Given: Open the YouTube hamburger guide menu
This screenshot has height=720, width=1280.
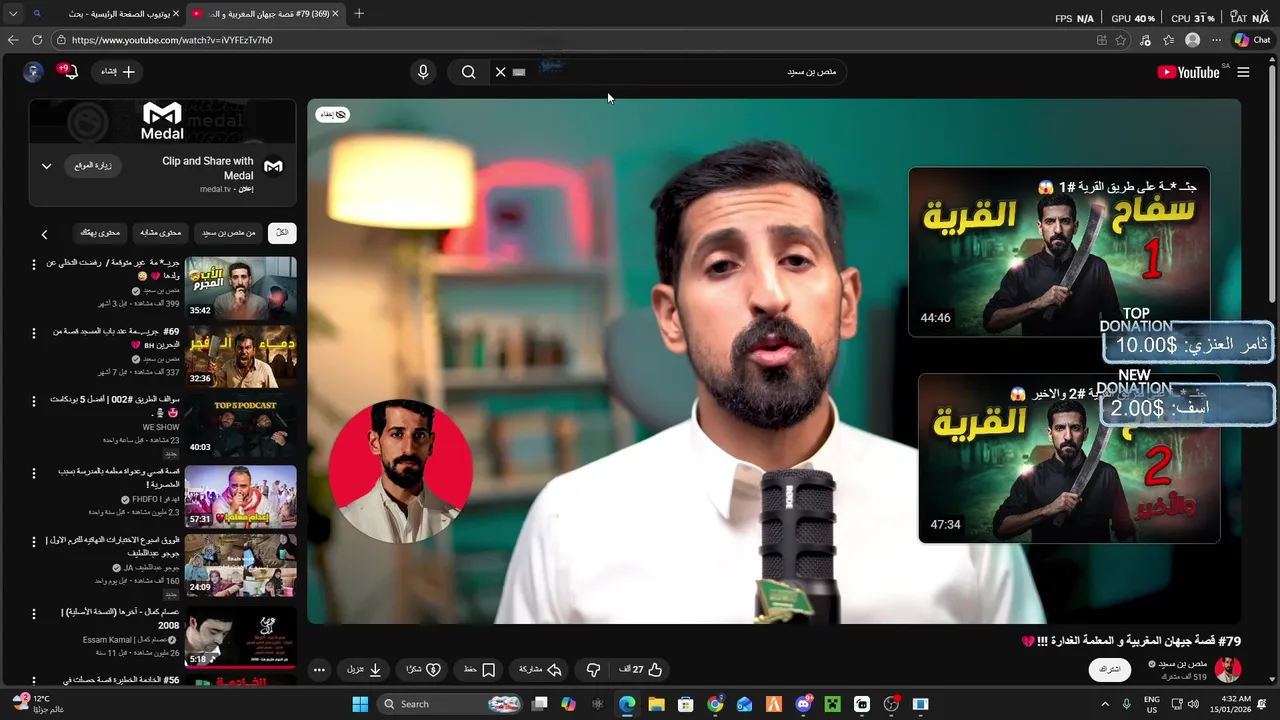Looking at the screenshot, I should [x=1243, y=72].
